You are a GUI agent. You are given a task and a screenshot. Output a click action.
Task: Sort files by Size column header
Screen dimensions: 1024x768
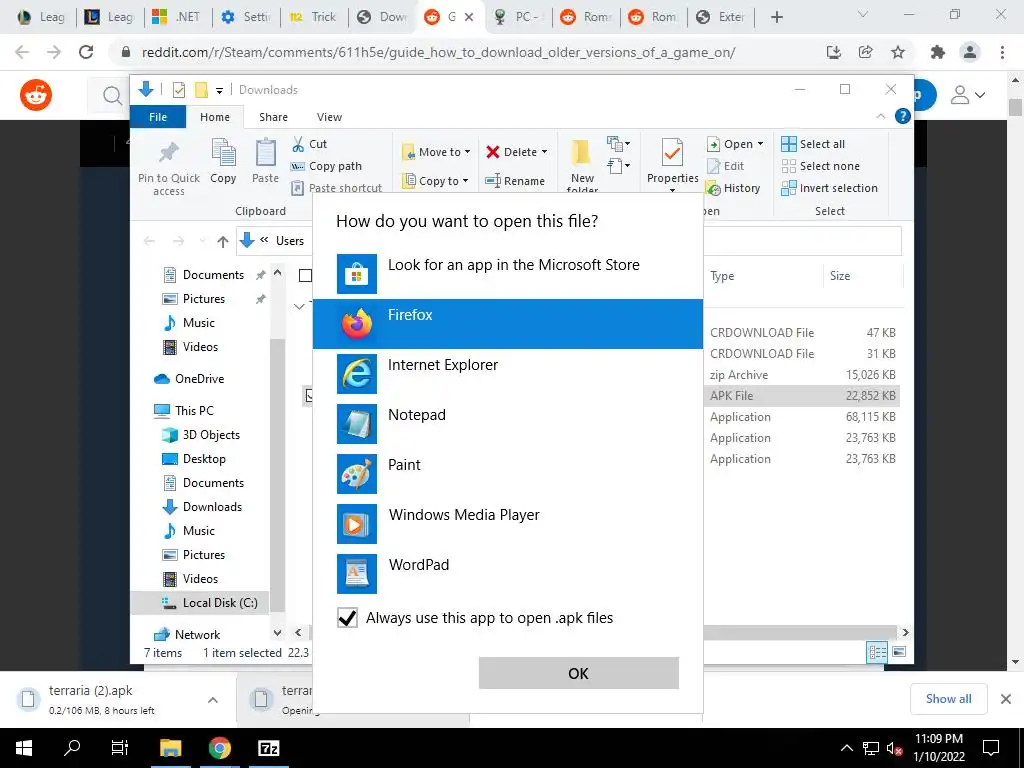tap(840, 276)
